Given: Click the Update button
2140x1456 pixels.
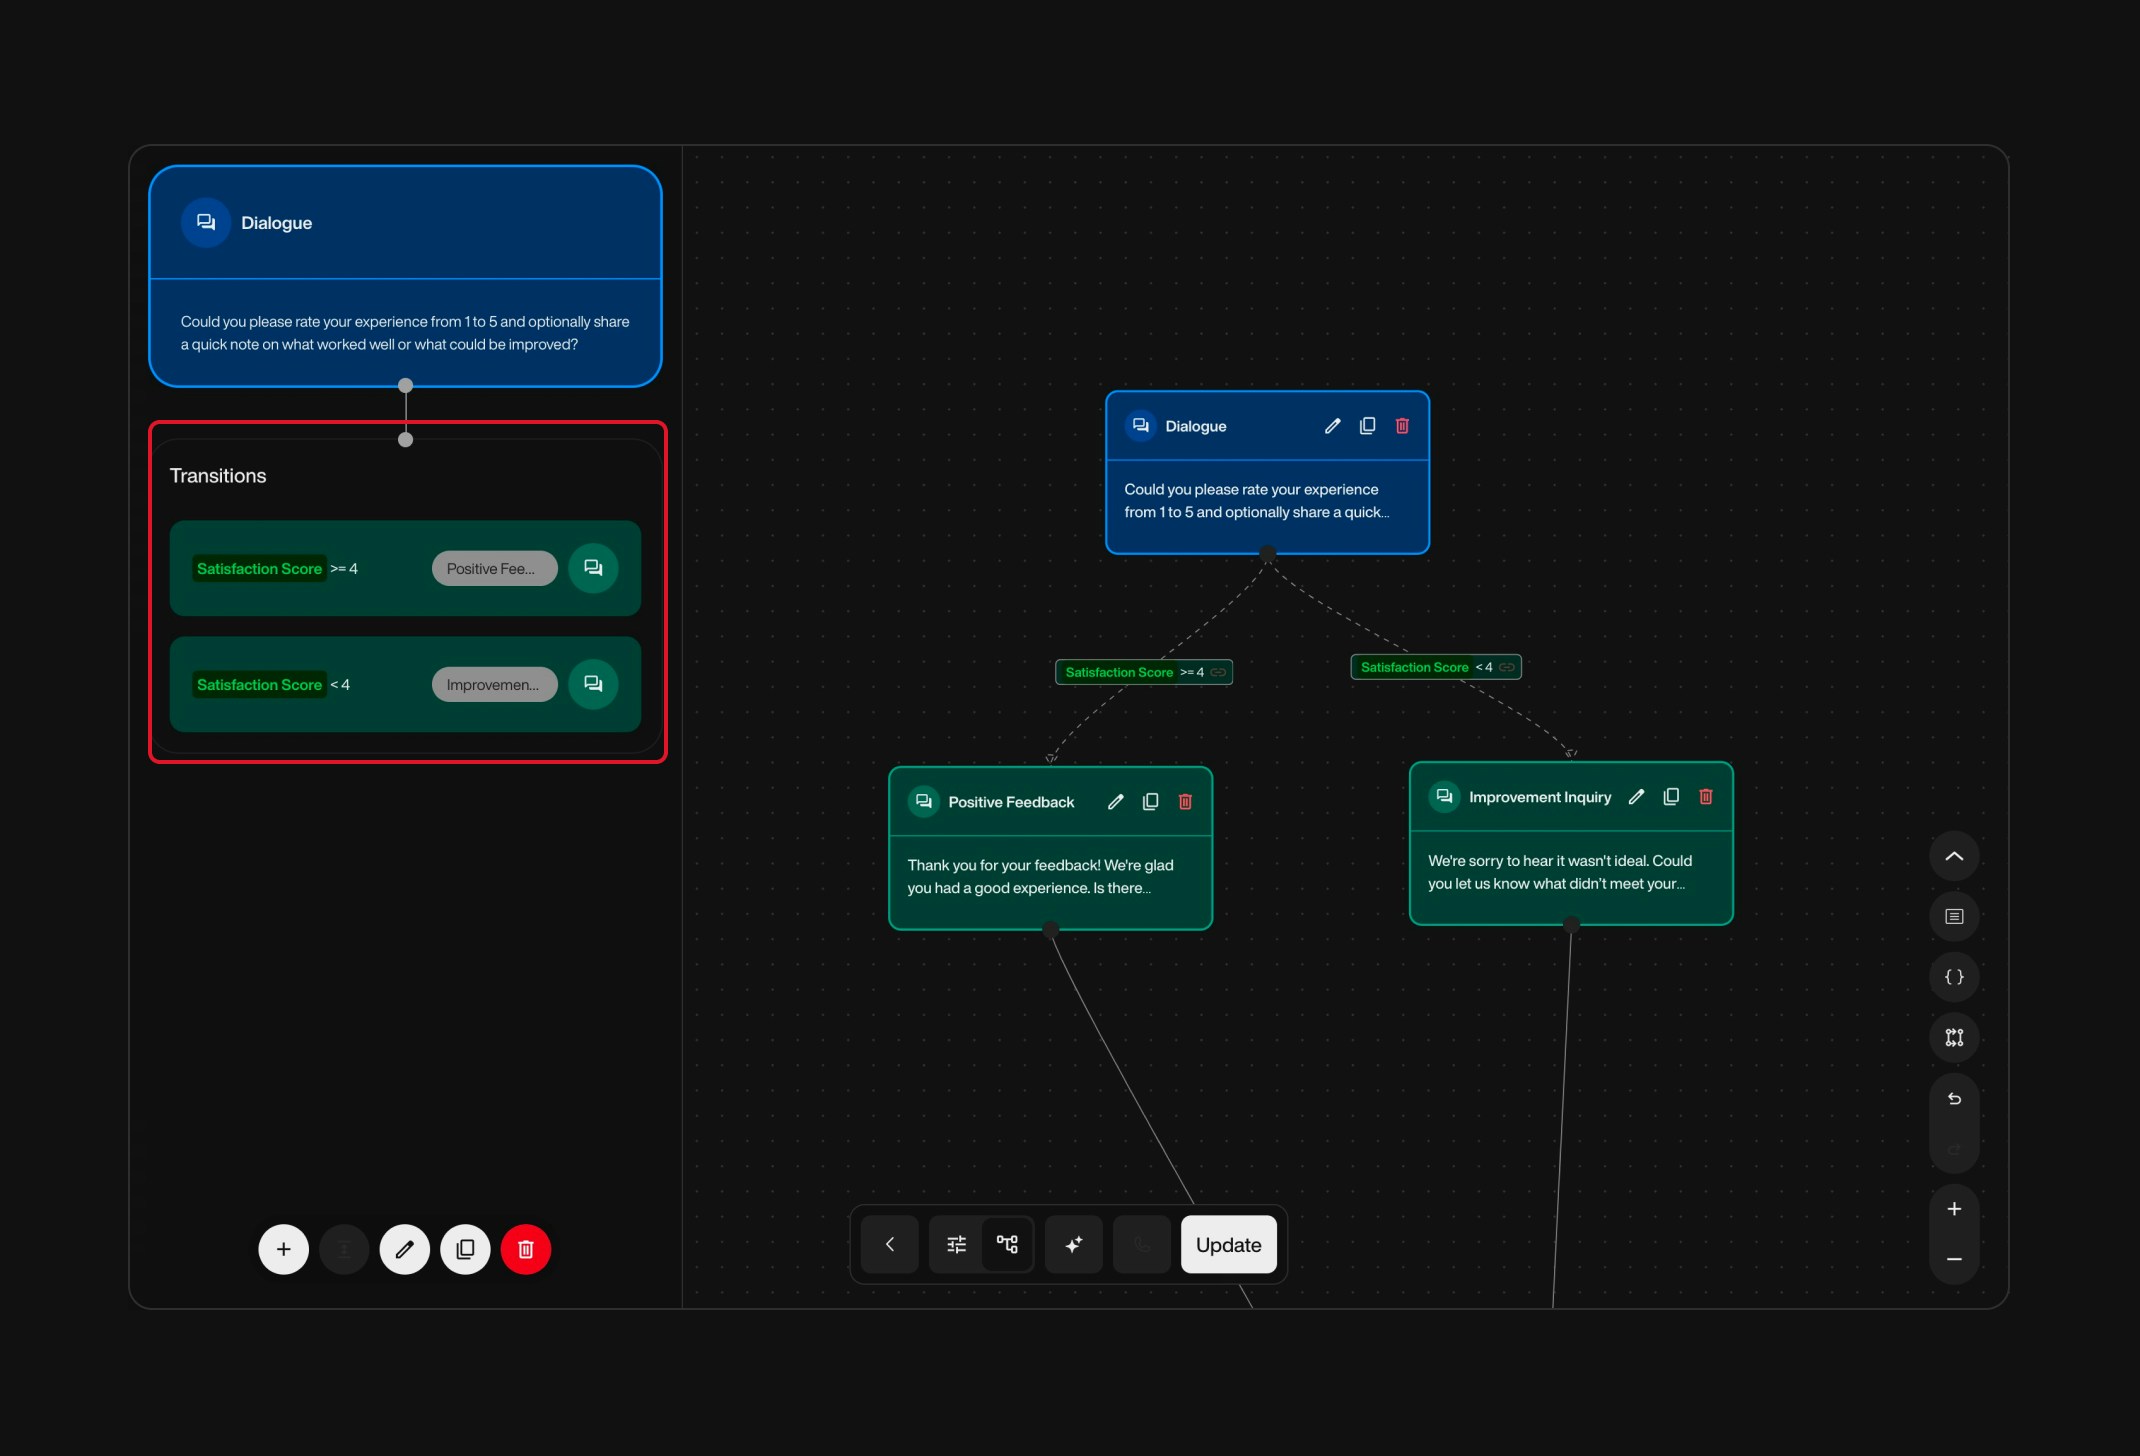Looking at the screenshot, I should [x=1228, y=1245].
